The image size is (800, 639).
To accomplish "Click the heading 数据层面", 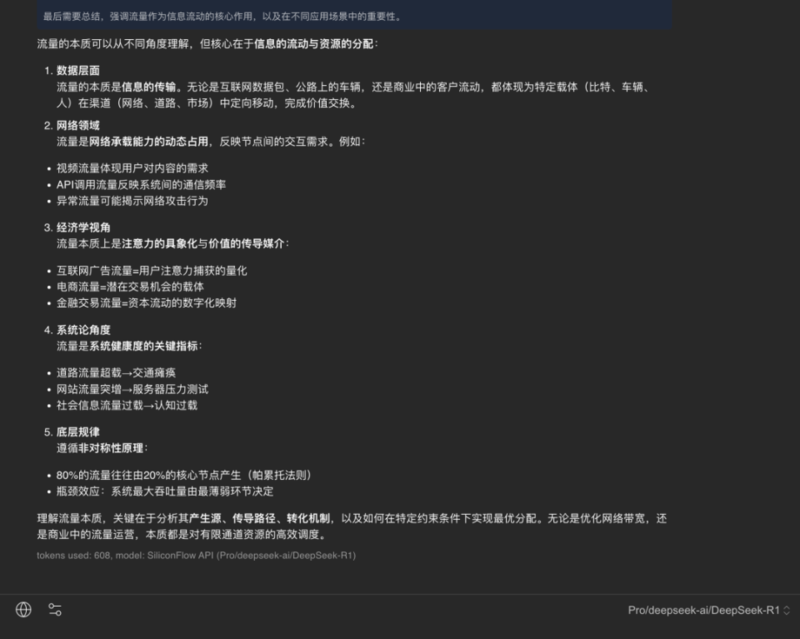I will tap(77, 71).
